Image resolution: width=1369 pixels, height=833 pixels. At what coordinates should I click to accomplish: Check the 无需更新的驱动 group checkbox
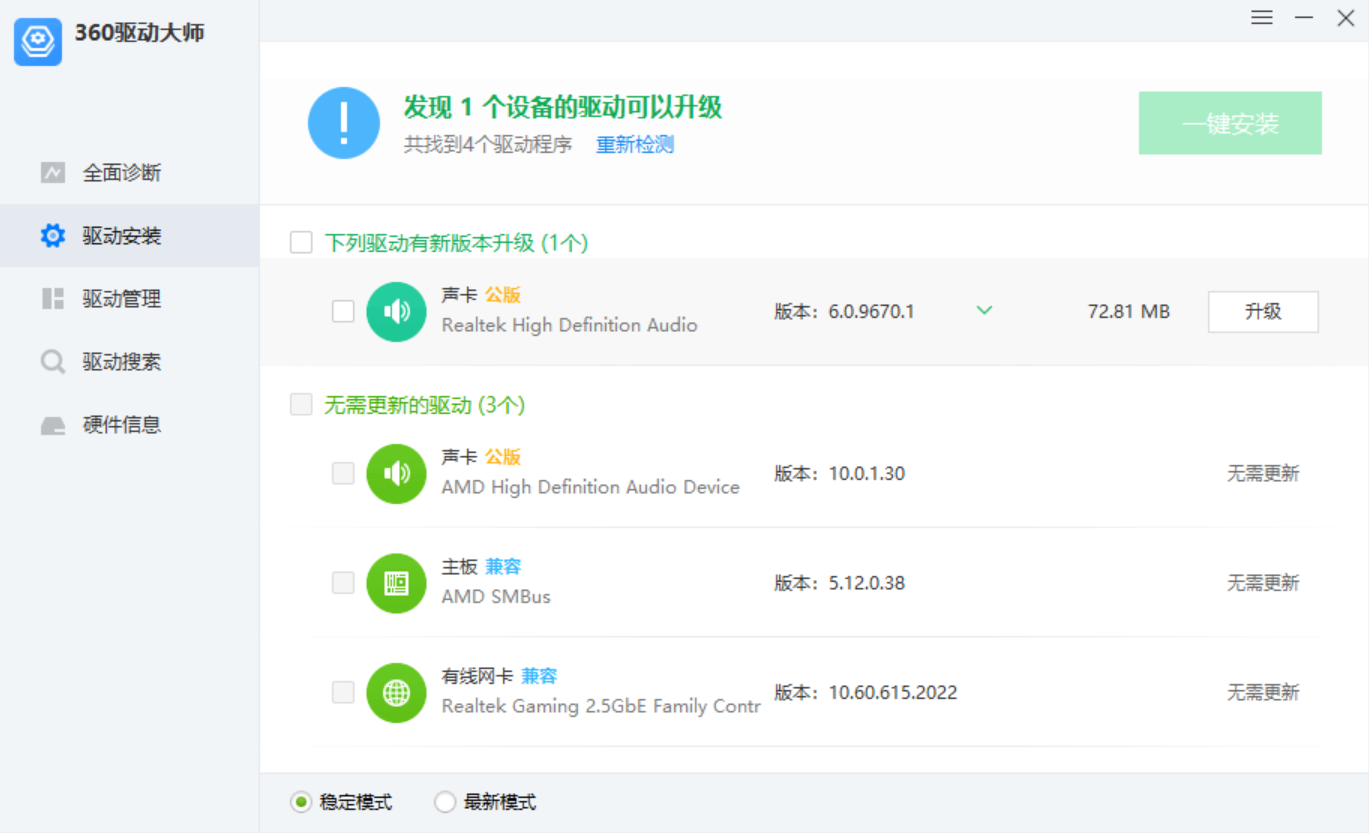[301, 404]
